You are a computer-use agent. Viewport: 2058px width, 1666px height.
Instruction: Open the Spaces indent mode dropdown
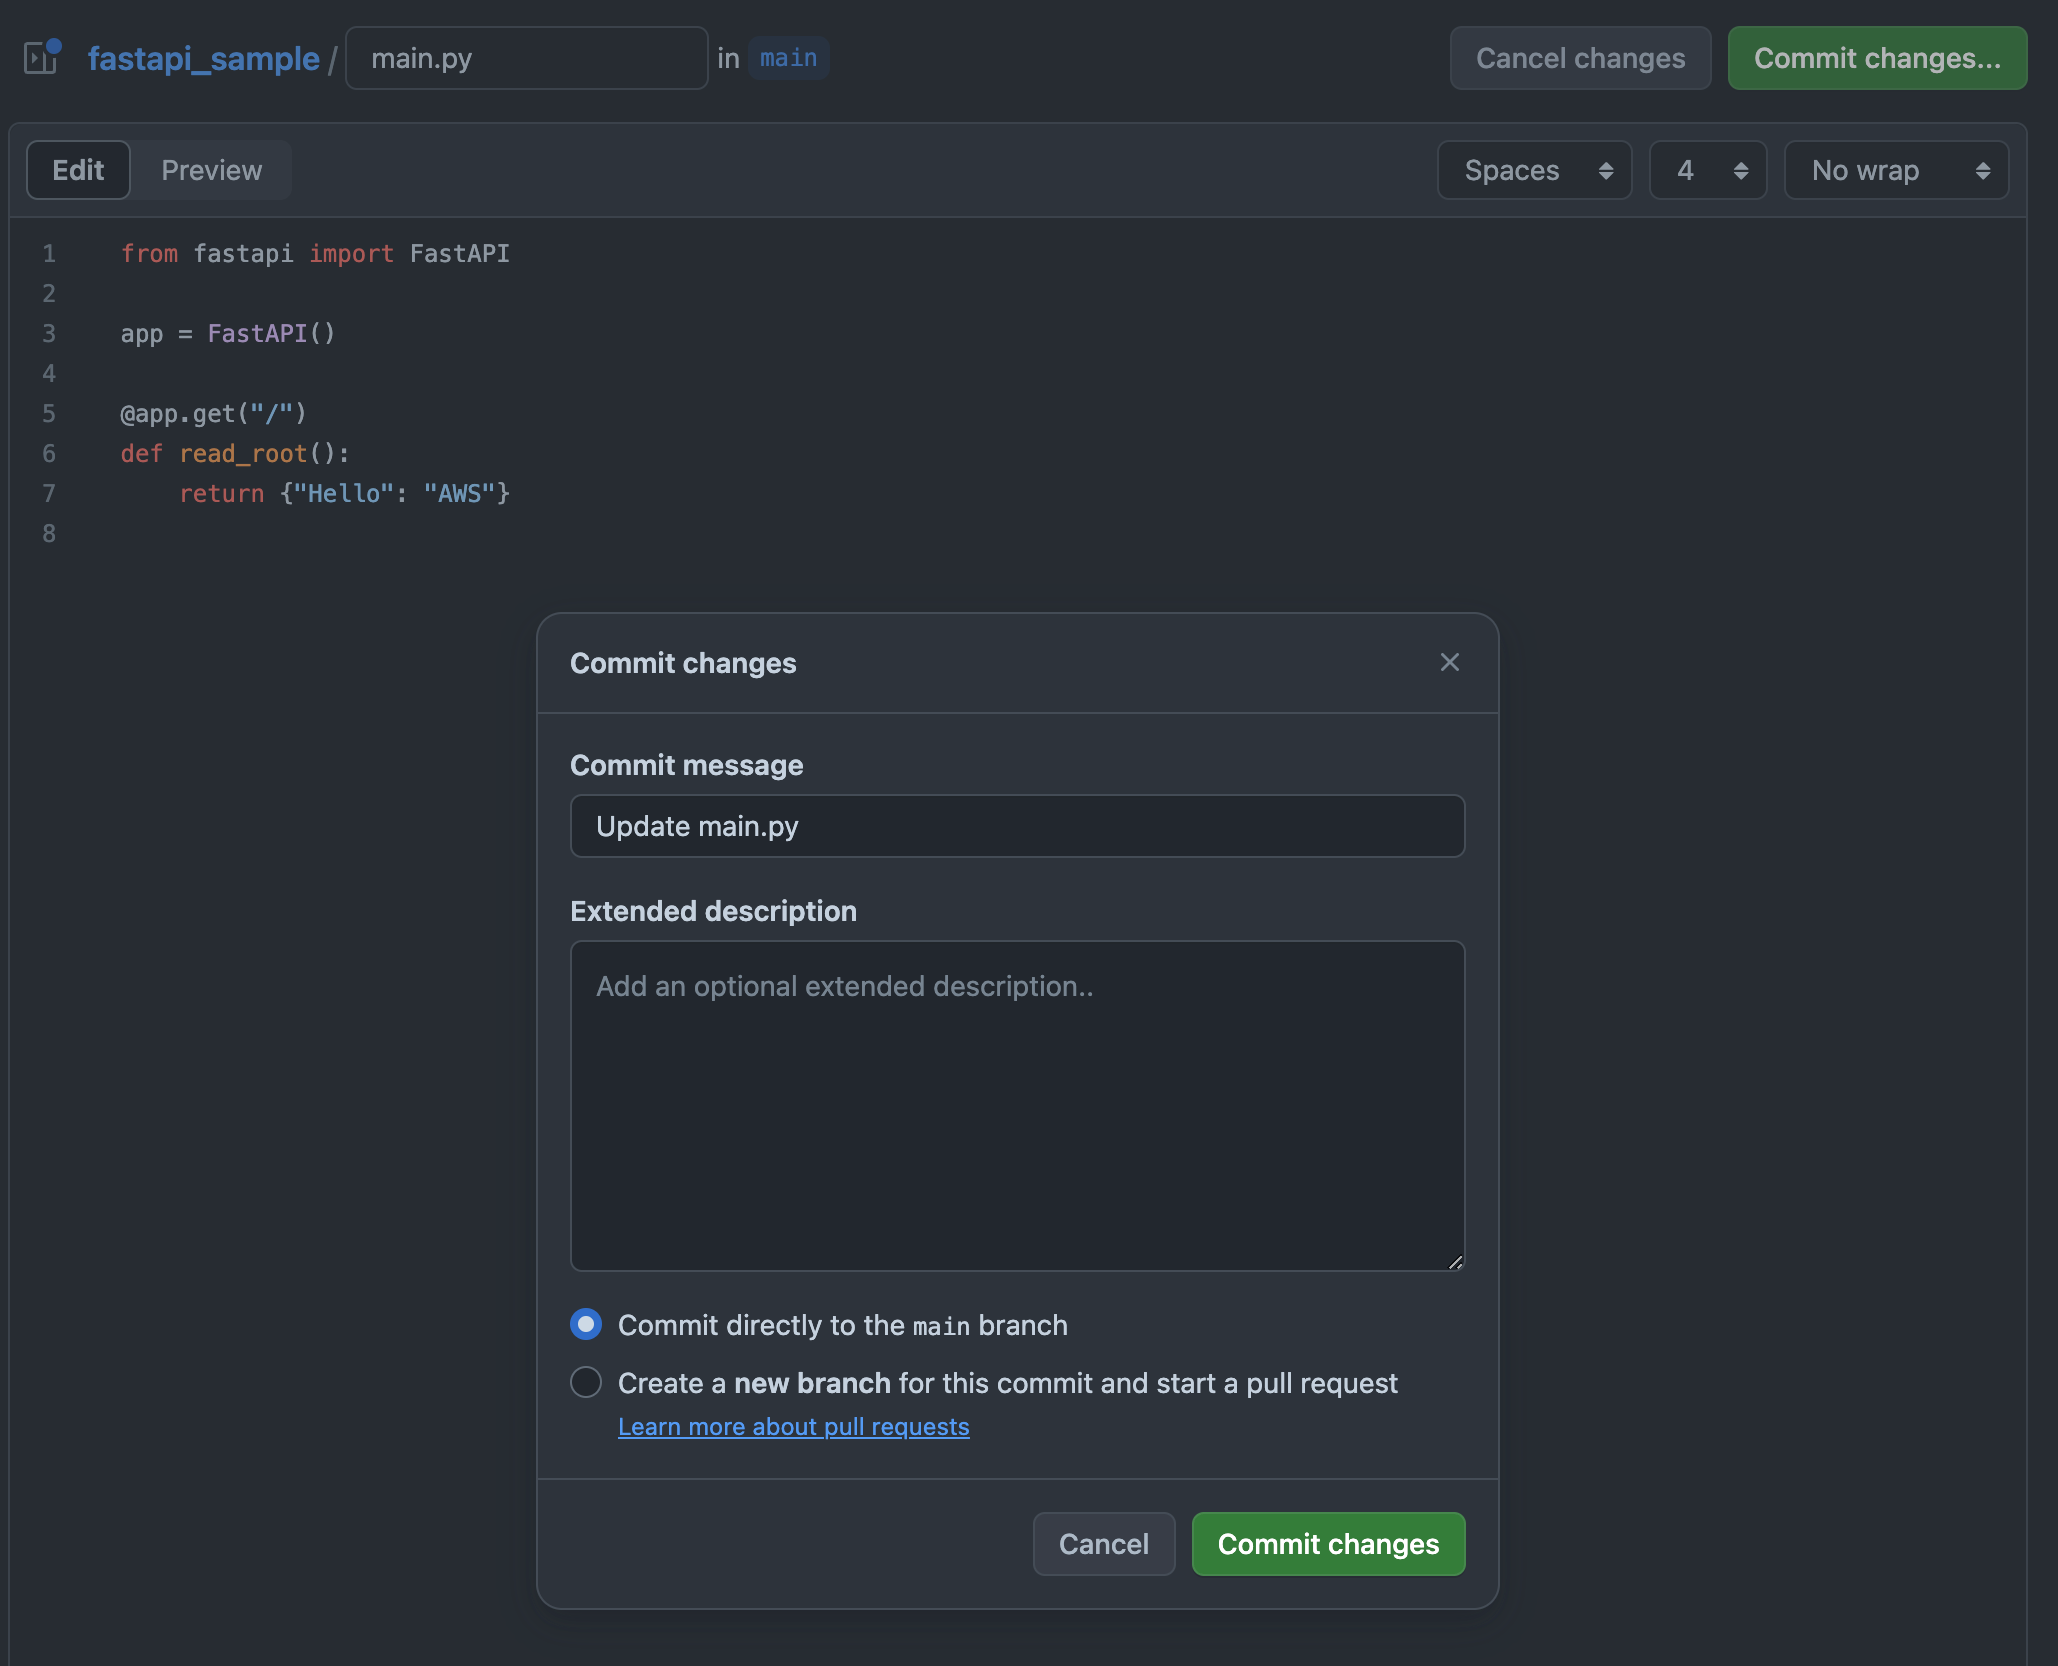[1535, 170]
